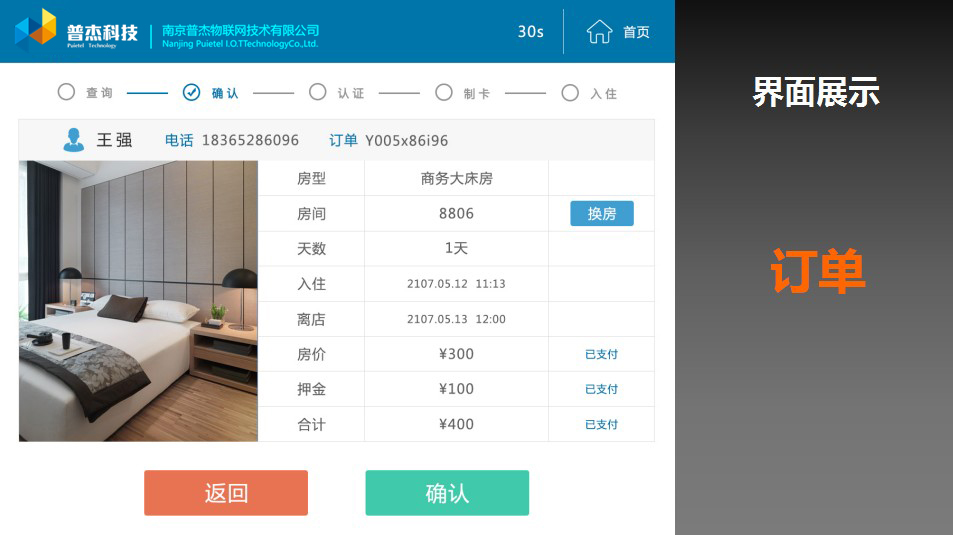The width and height of the screenshot is (953, 535).
Task: Click the user avatar icon beside 王强
Action: (x=73, y=140)
